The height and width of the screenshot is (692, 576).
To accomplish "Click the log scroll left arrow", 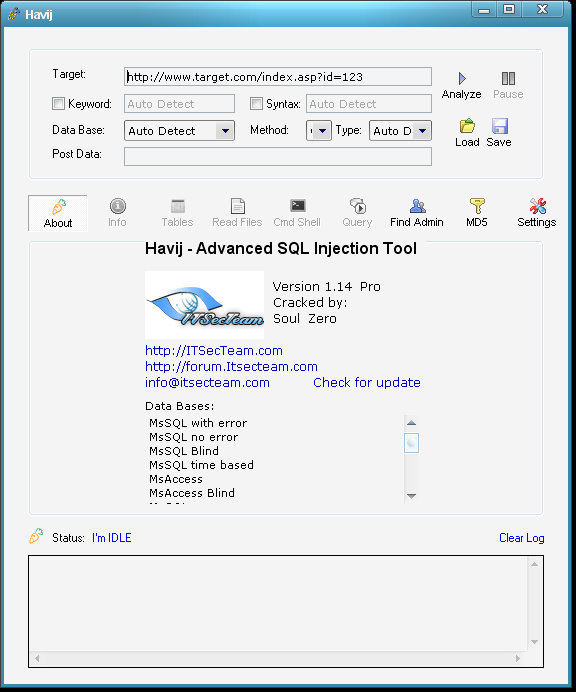I will click(37, 658).
